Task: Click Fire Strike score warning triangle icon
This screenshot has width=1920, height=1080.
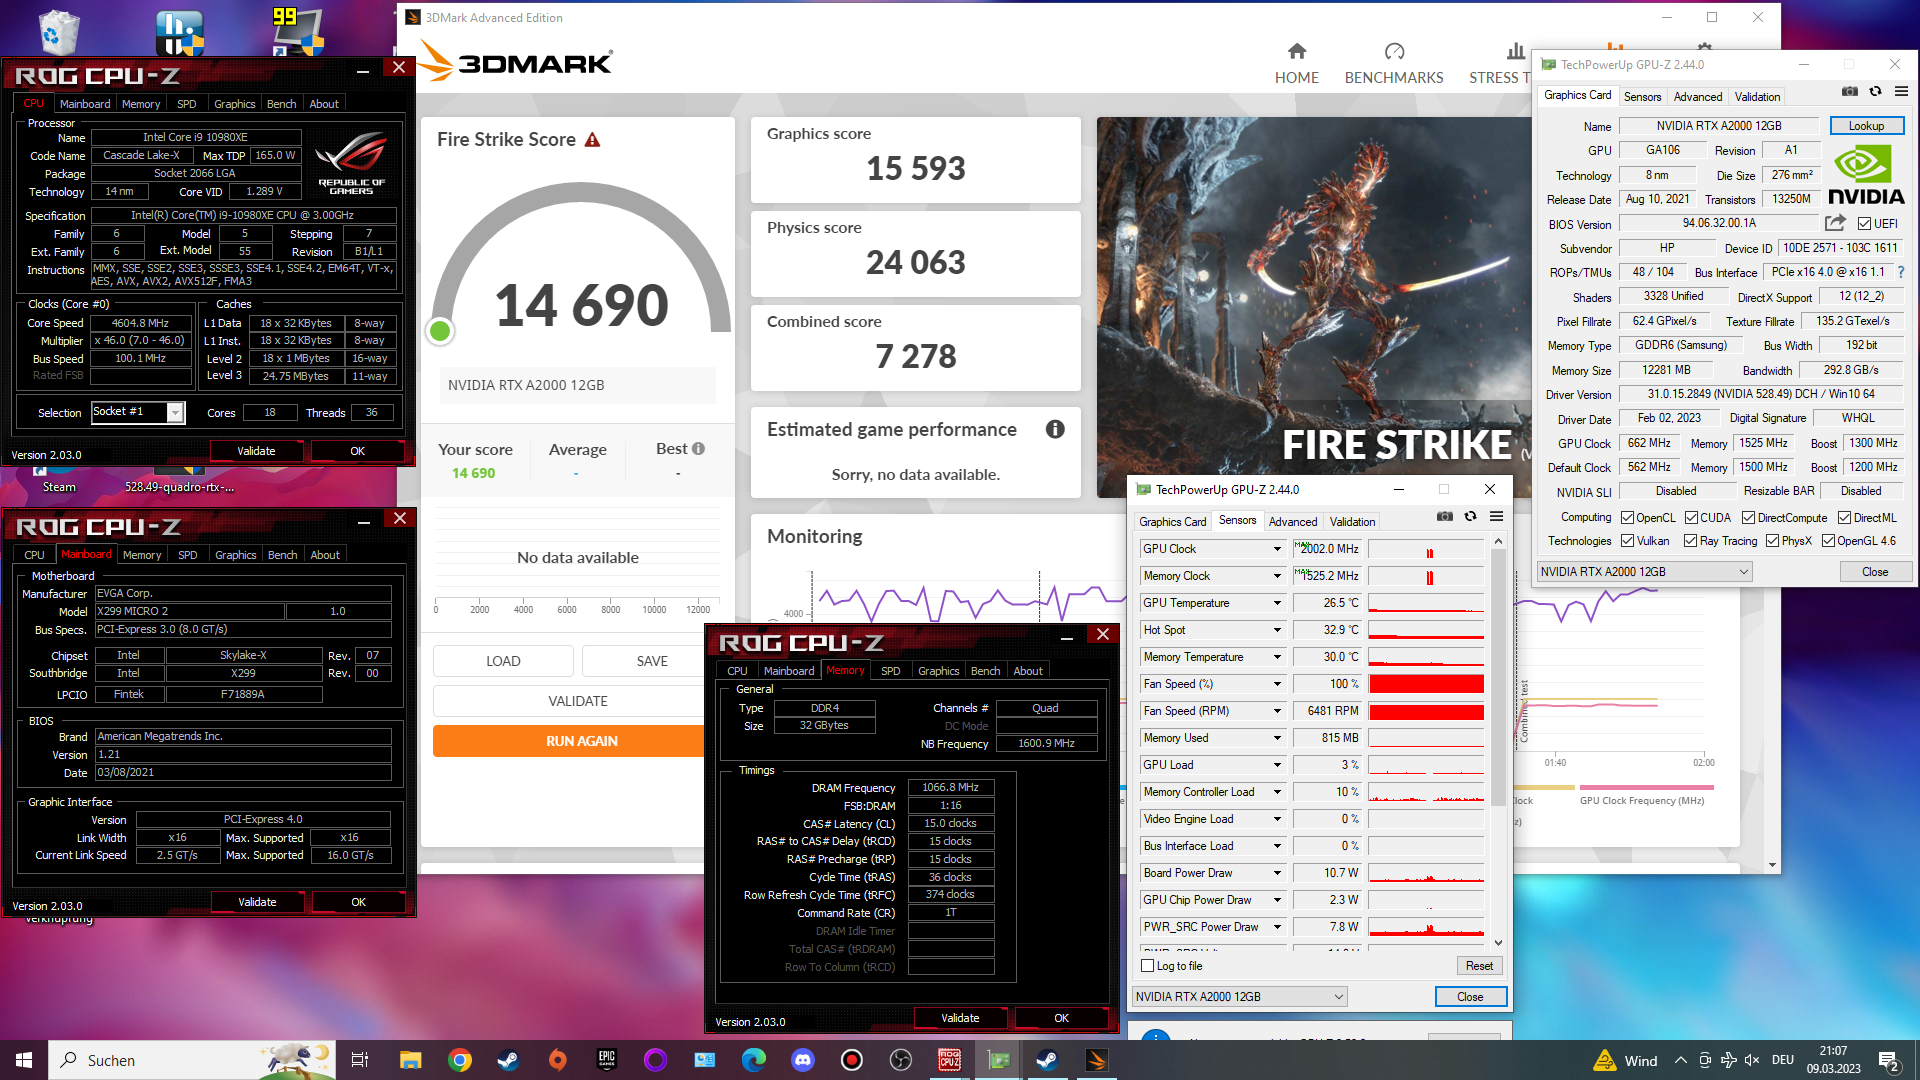Action: click(592, 140)
